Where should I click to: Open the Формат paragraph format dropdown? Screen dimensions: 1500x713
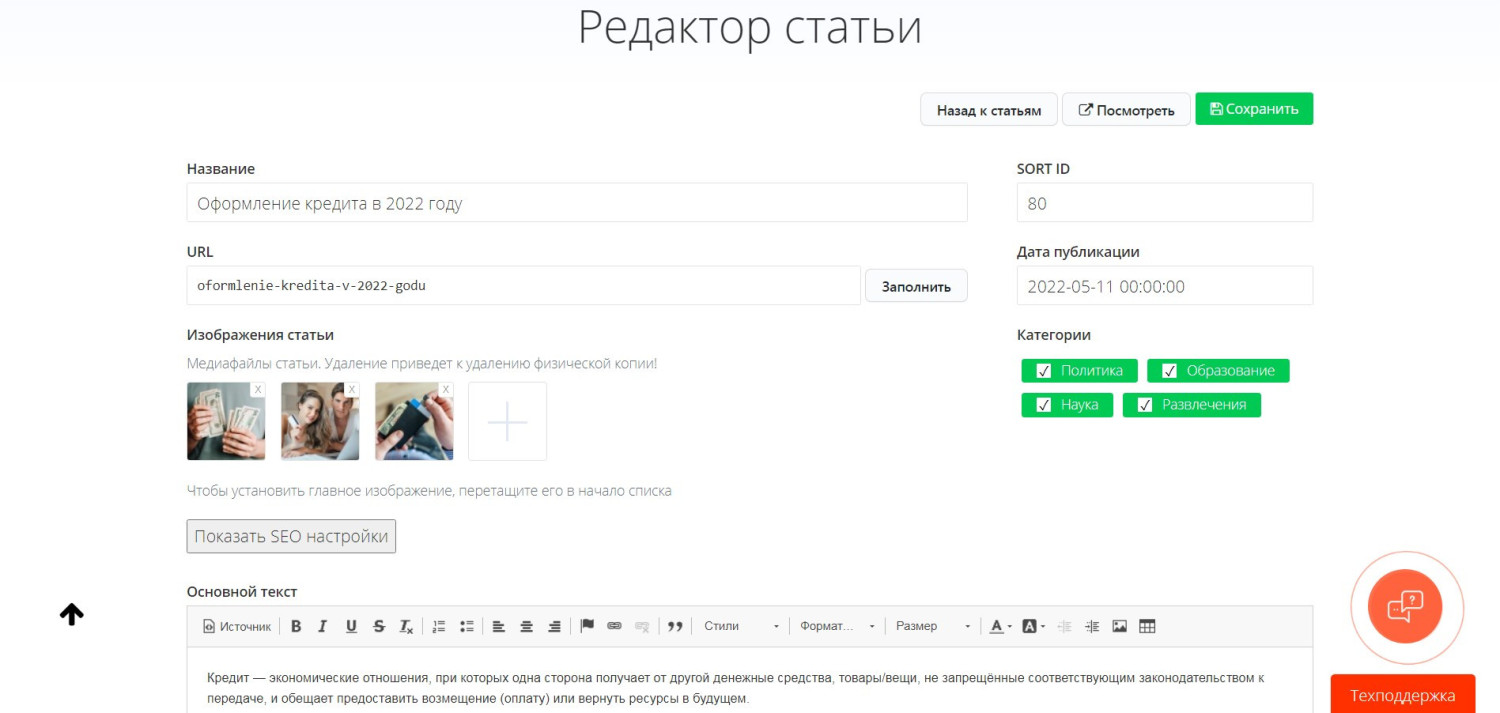tap(837, 626)
